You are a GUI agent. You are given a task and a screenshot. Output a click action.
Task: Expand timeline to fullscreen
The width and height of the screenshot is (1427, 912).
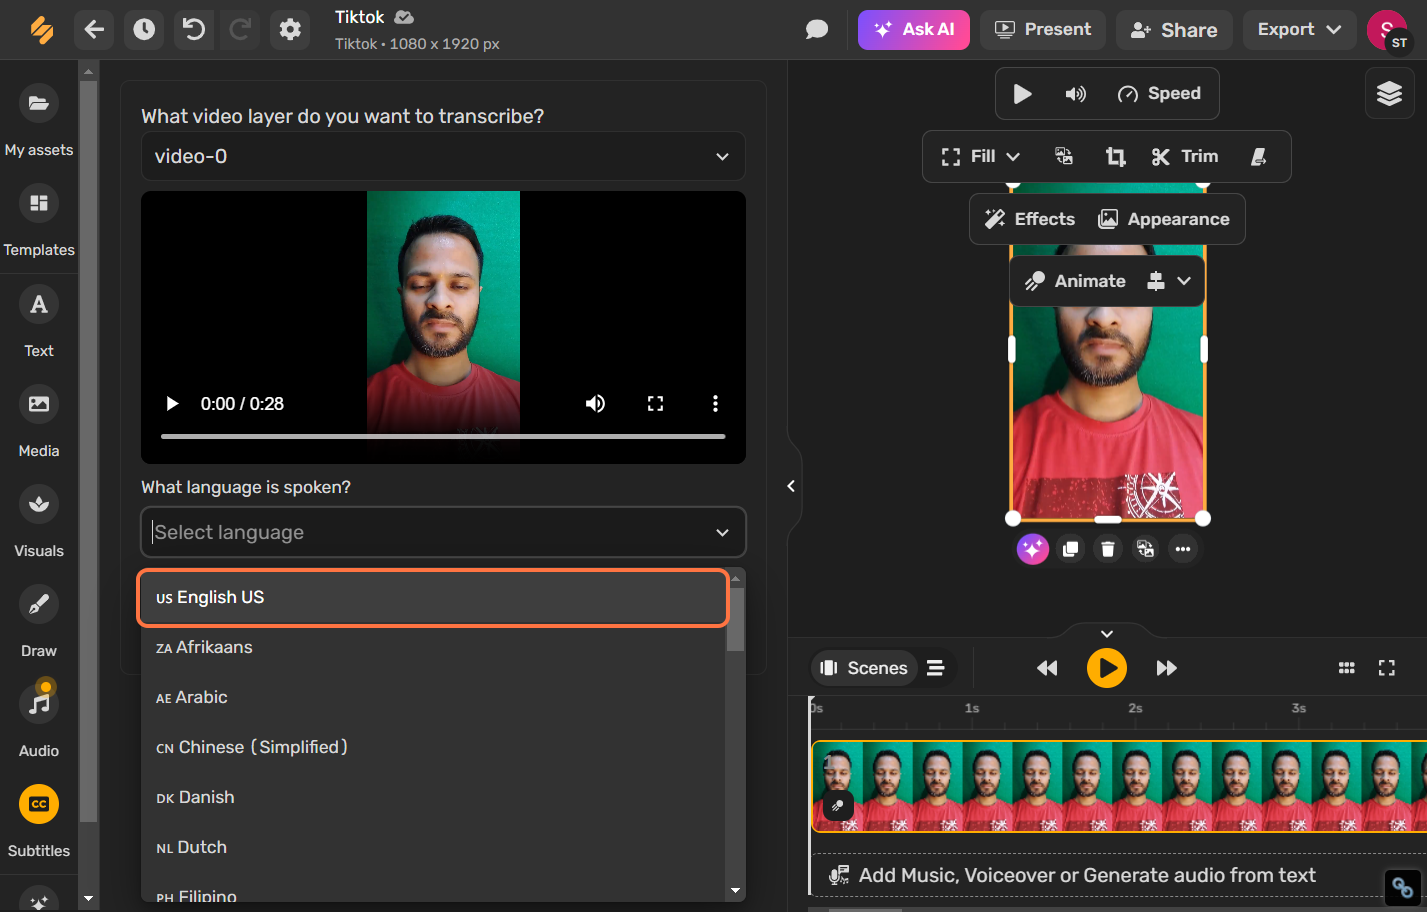point(1387,668)
